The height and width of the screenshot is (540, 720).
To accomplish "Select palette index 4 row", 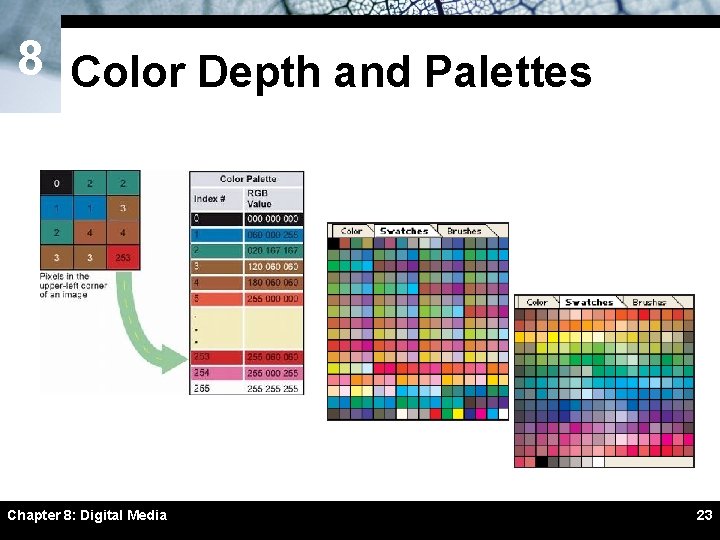I will [247, 282].
